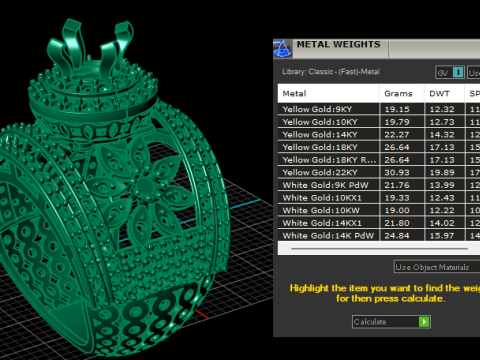Sort by the Metal column header
The image size is (480, 360).
(328, 94)
